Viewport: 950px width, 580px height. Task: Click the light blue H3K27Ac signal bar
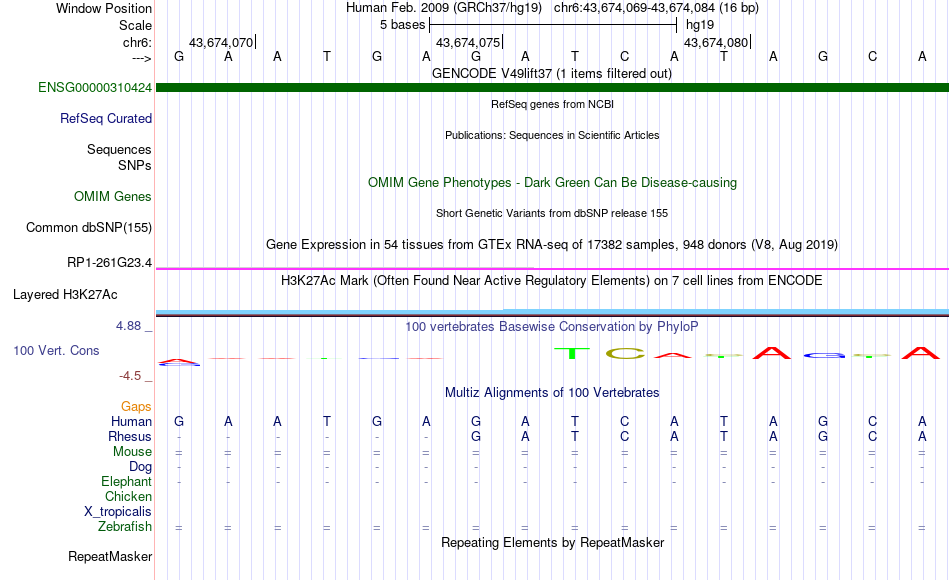[553, 312]
